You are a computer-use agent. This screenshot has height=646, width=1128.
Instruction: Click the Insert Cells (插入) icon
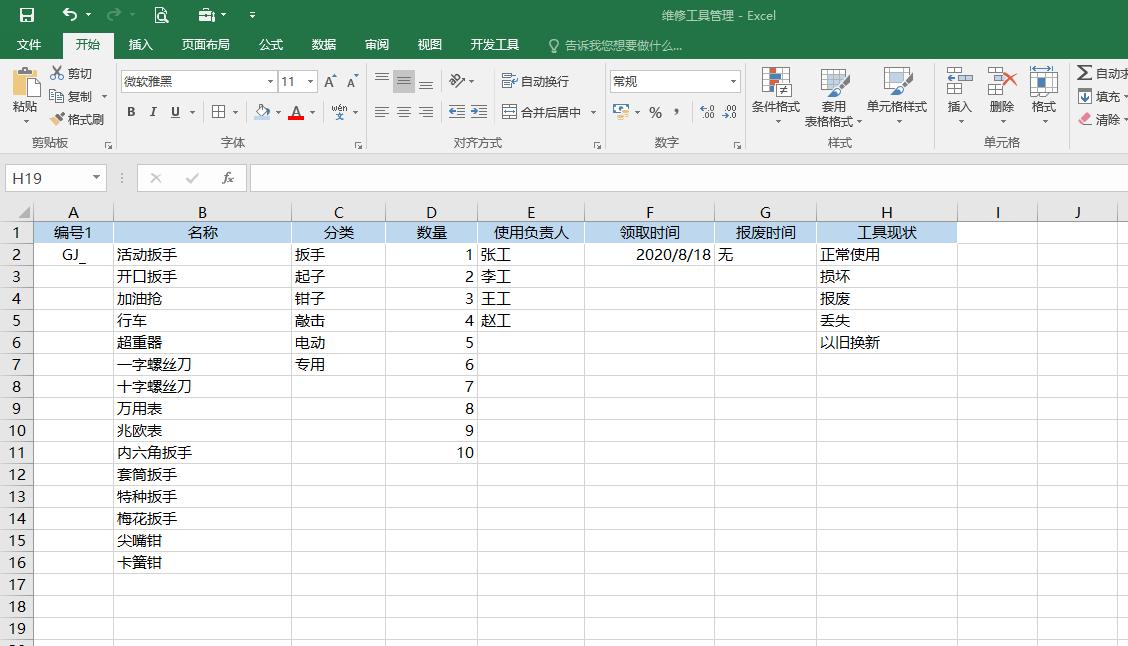click(x=958, y=95)
